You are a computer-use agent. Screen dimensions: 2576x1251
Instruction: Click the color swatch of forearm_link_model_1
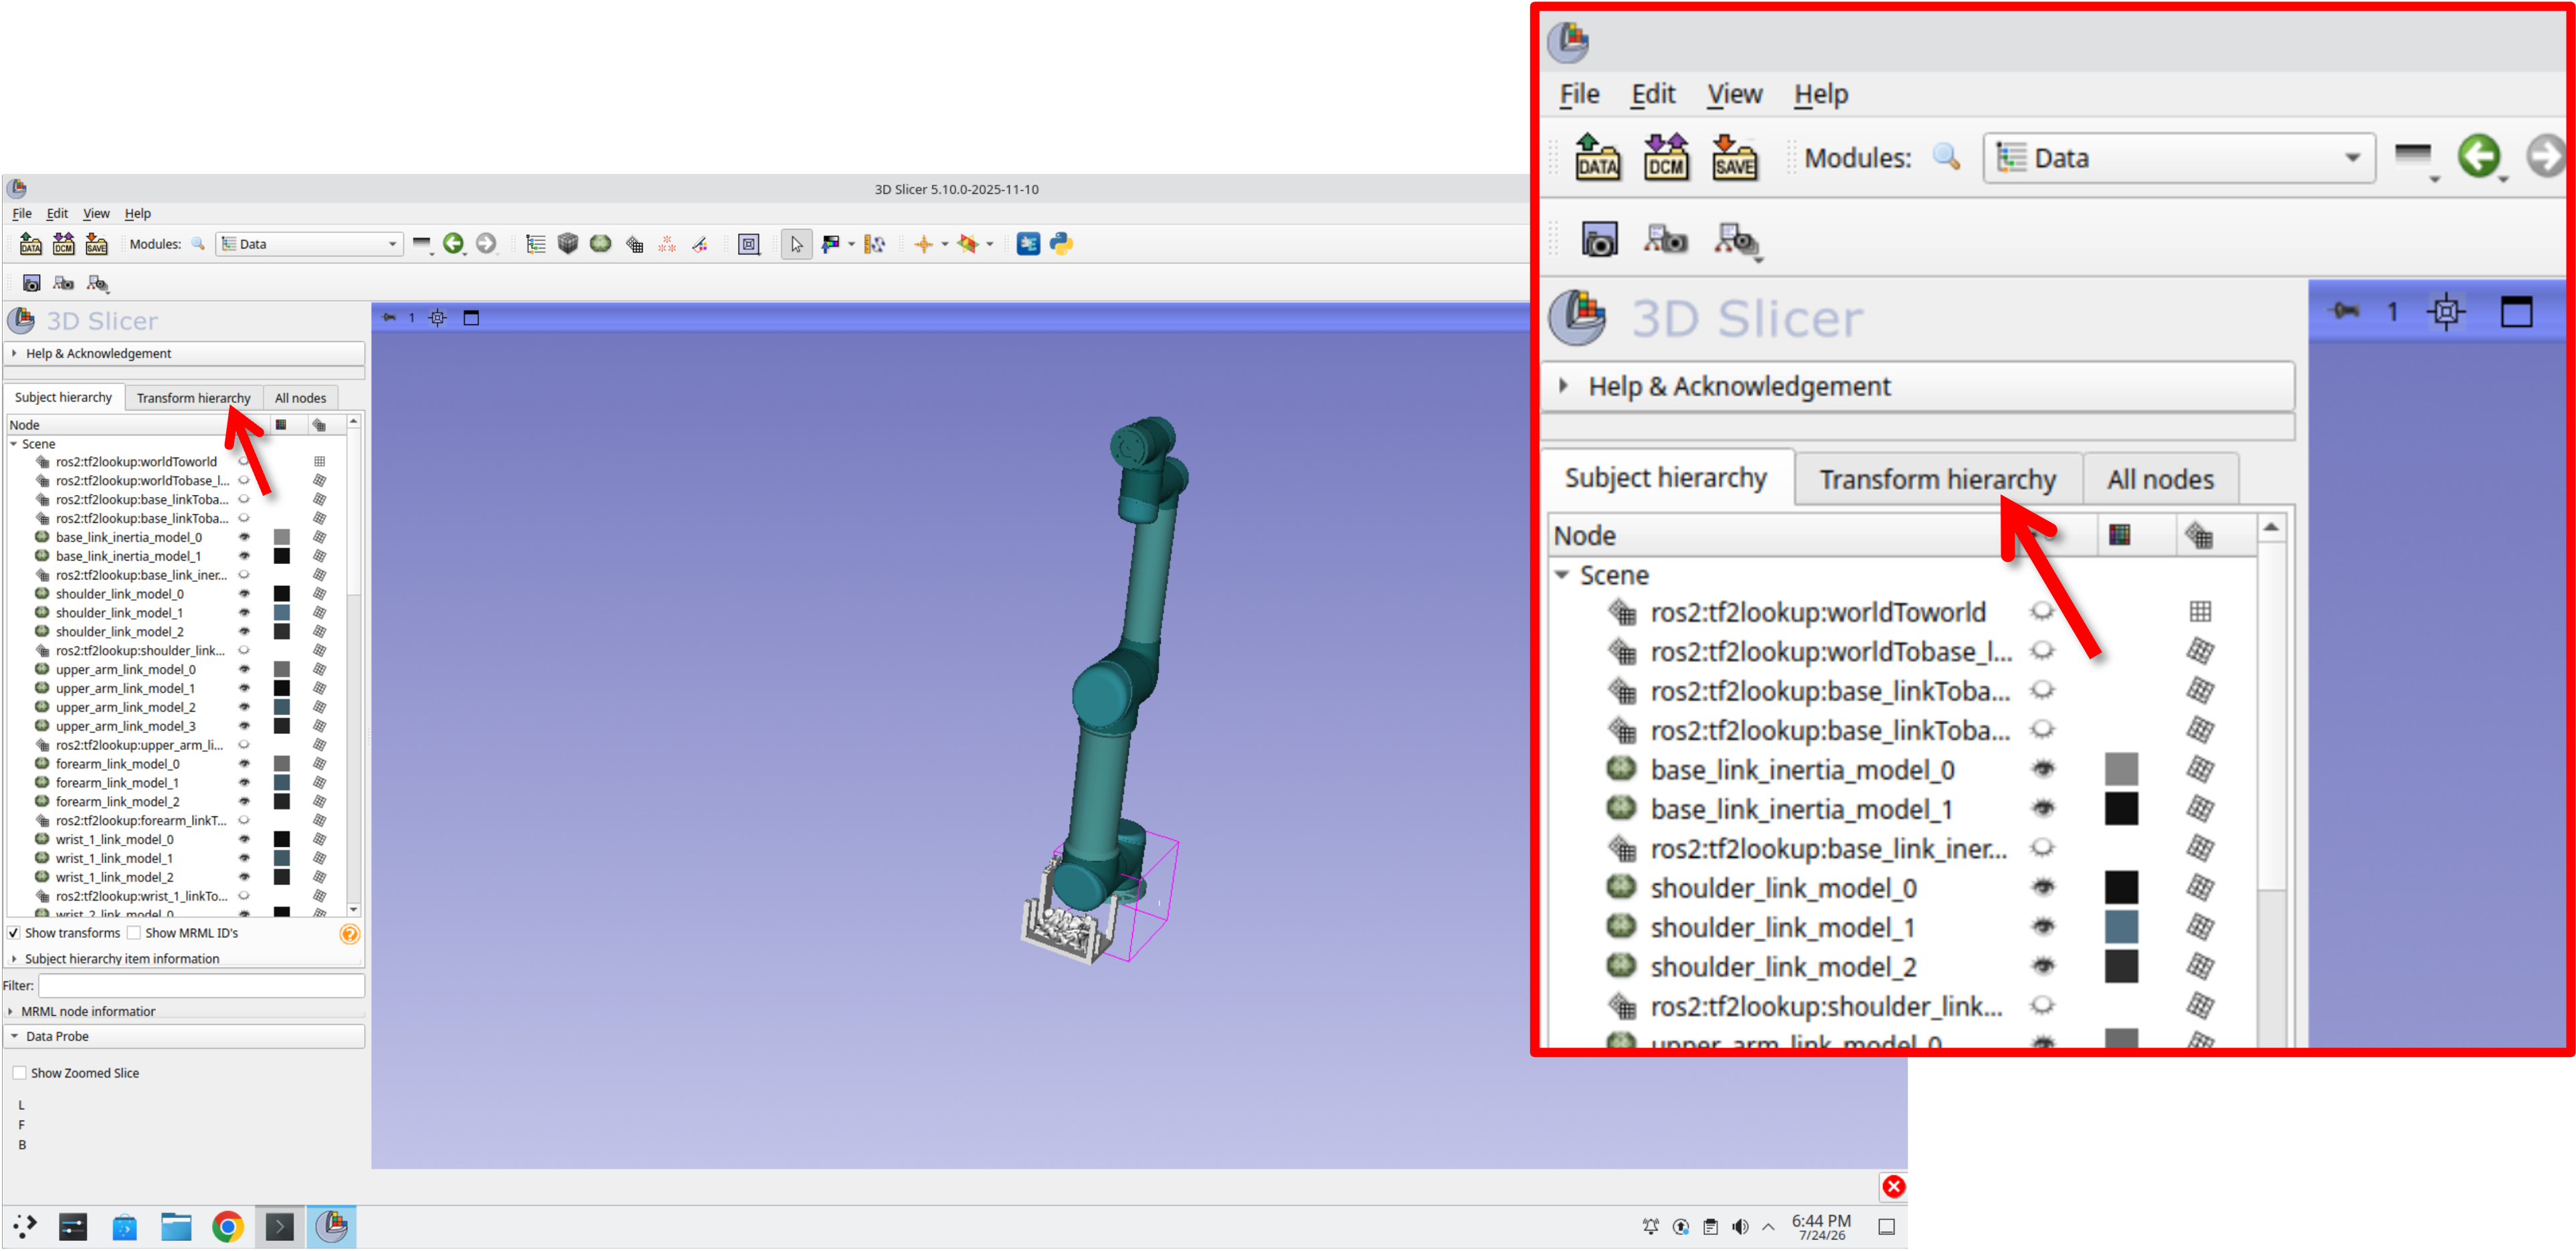pyautogui.click(x=282, y=783)
